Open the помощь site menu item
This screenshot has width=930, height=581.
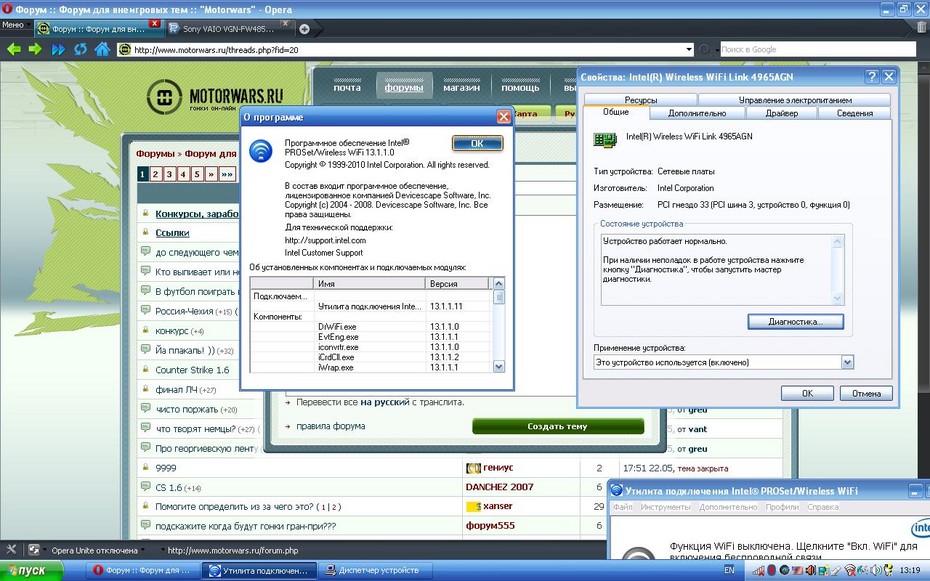click(520, 87)
